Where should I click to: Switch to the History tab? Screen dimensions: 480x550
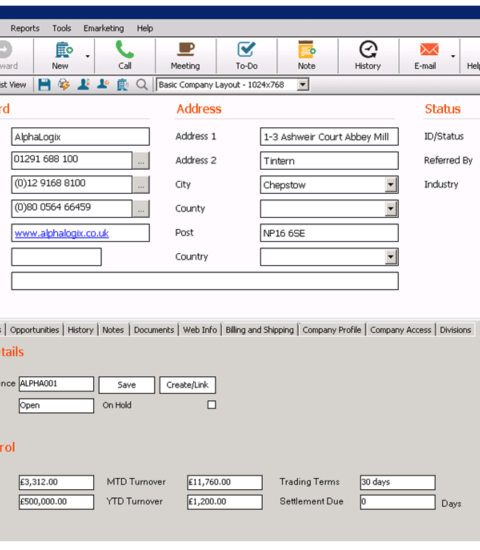[x=80, y=330]
